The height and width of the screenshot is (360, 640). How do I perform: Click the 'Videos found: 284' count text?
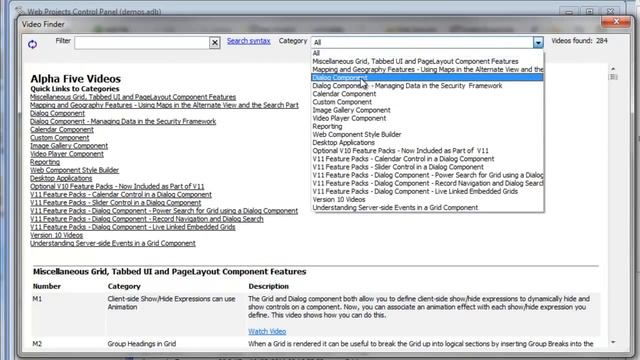579,41
